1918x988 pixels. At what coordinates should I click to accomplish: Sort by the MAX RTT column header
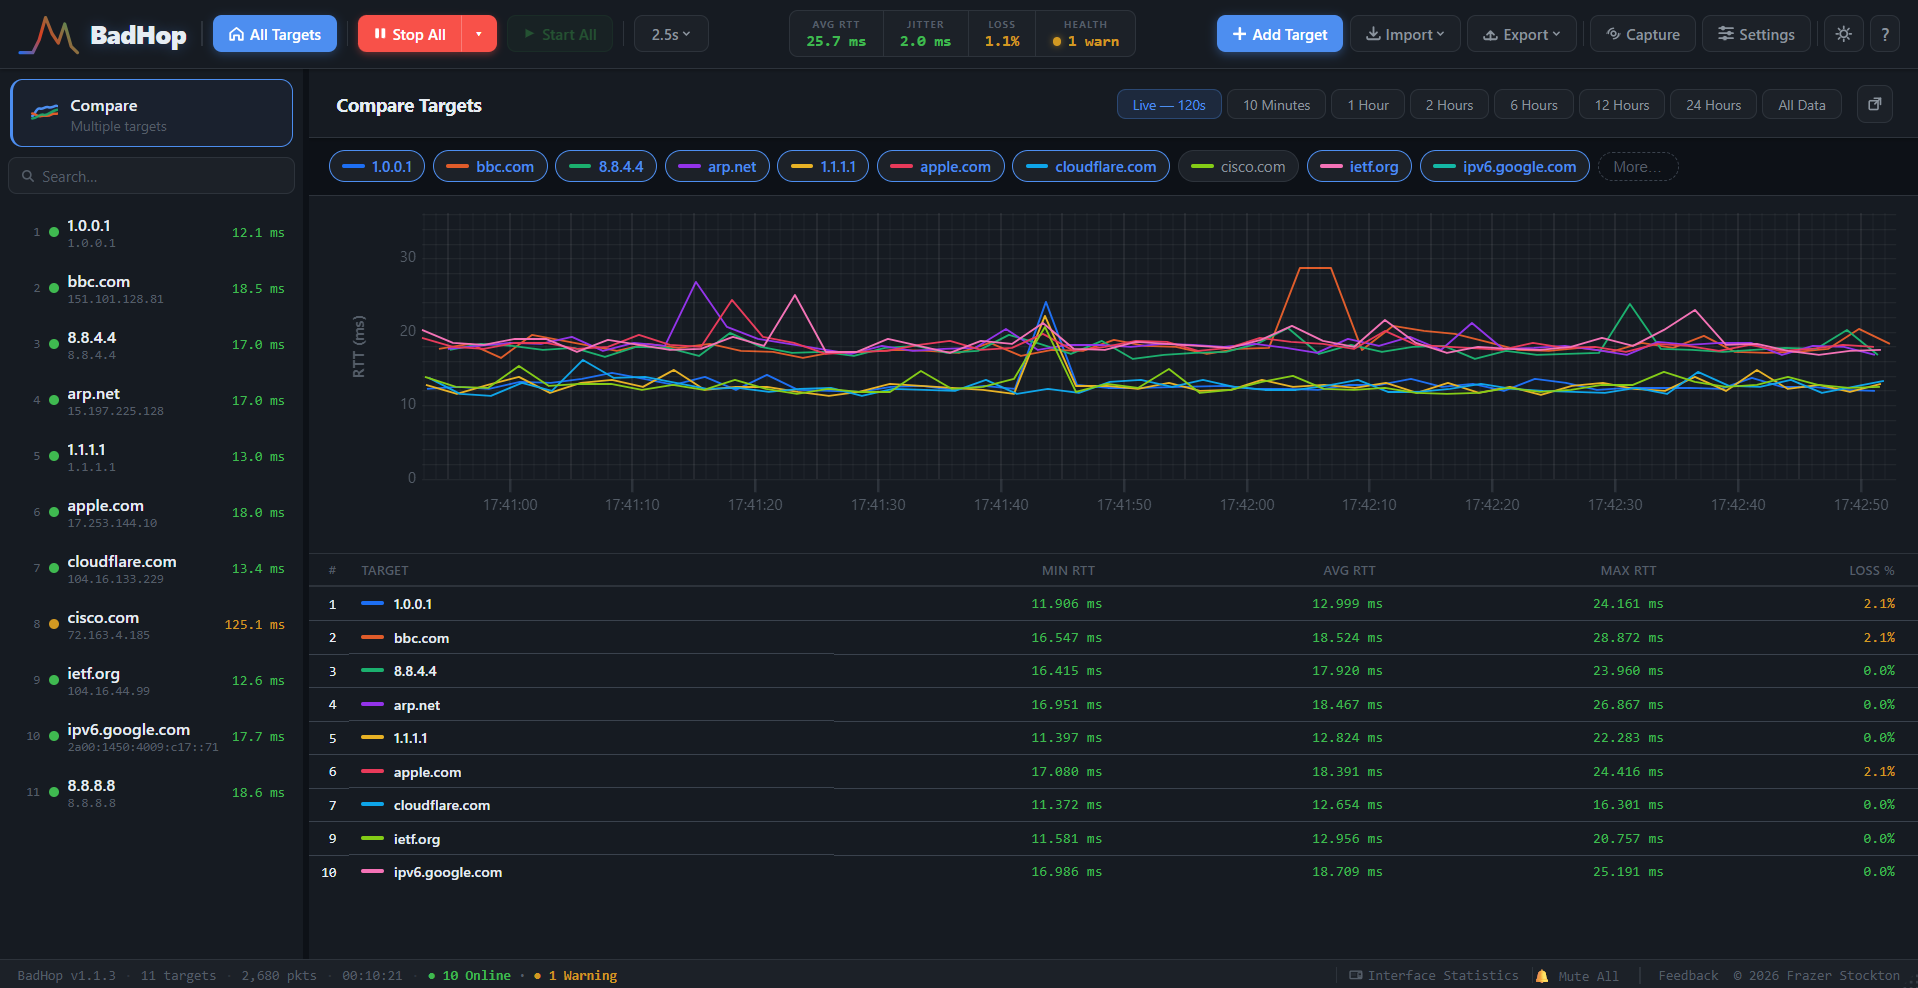coord(1628,571)
